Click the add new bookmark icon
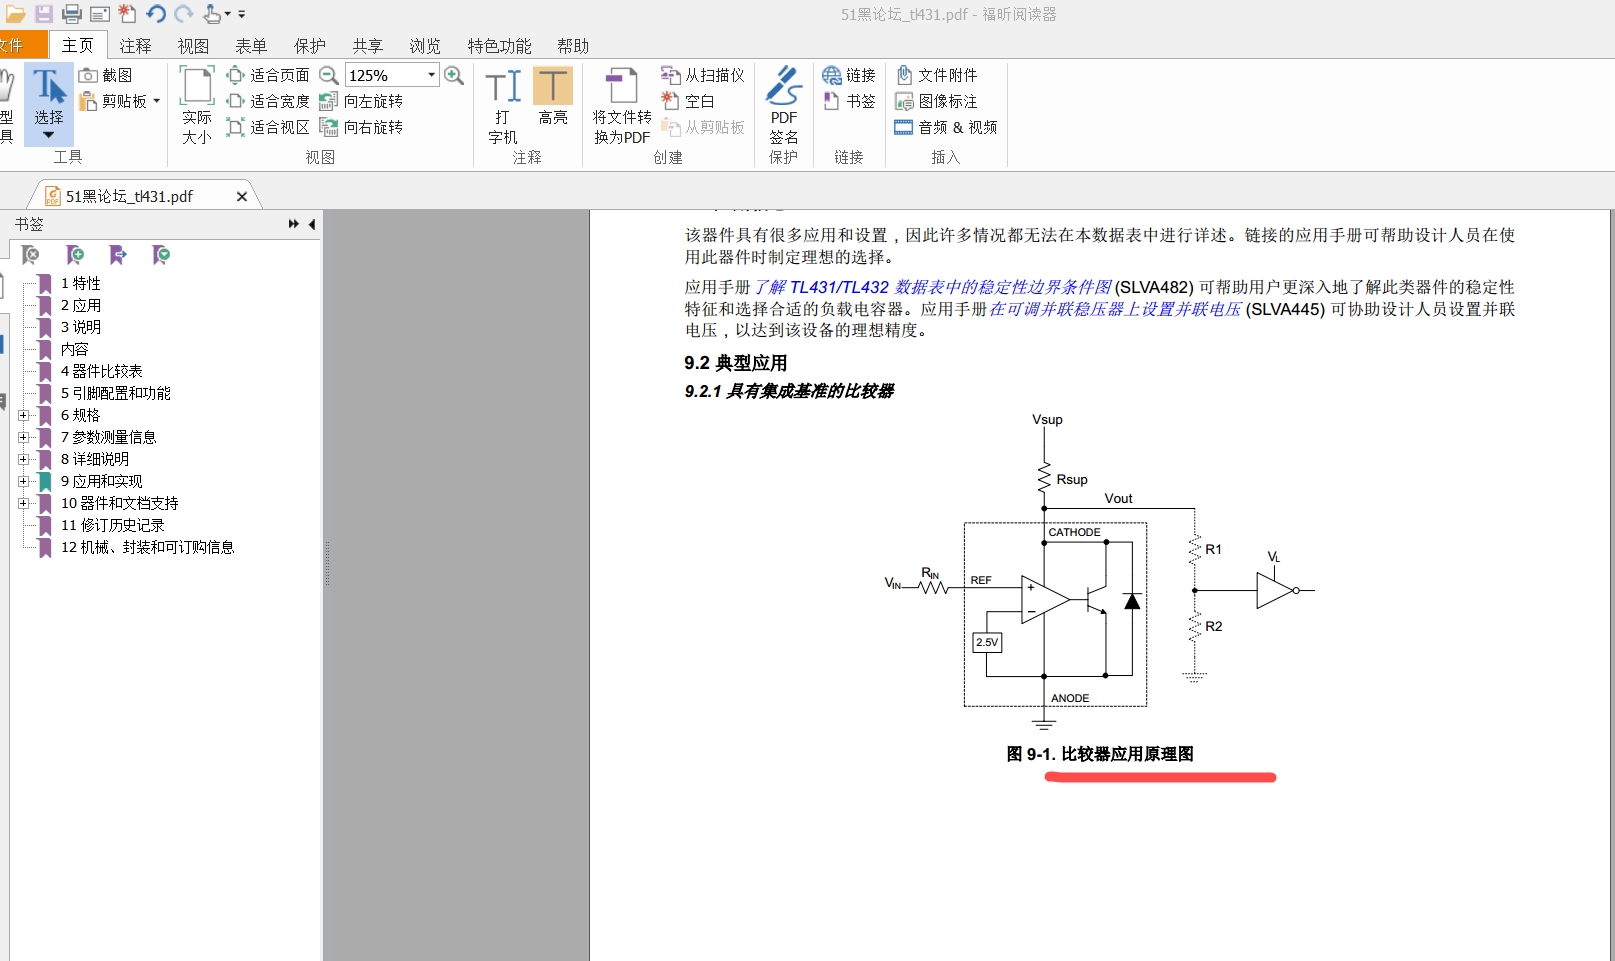Screen dimensions: 1615x961 [x=74, y=255]
